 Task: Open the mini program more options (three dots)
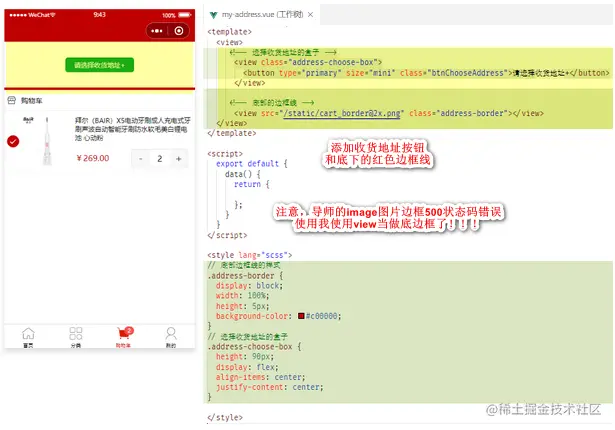click(156, 31)
